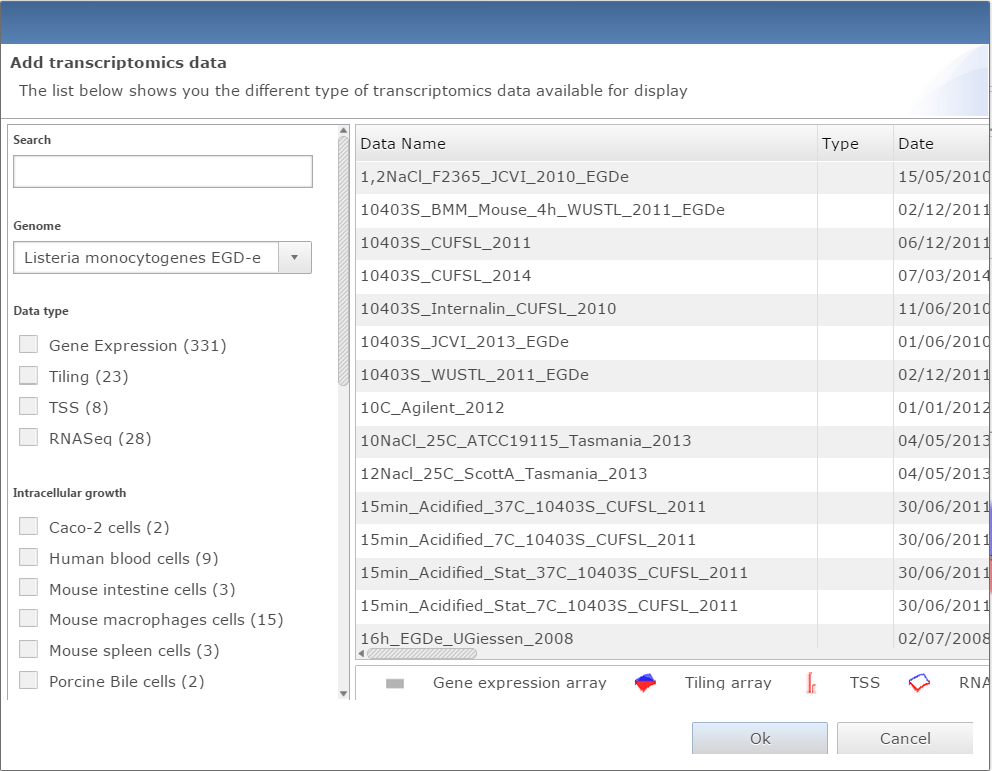This screenshot has width=992, height=771.
Task: Click the TSS legend icon
Action: (812, 683)
